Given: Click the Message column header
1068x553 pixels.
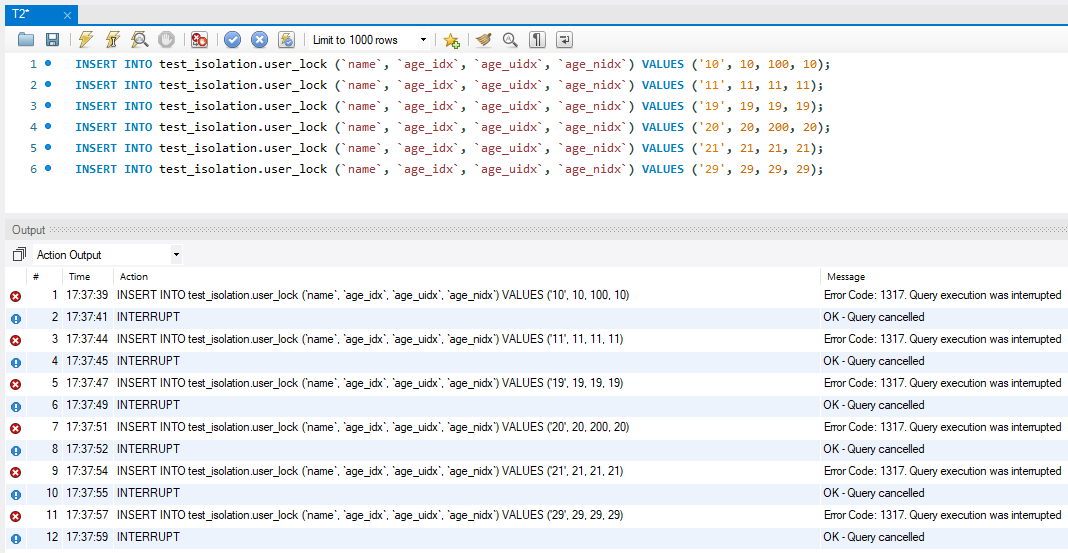Looking at the screenshot, I should click(846, 276).
